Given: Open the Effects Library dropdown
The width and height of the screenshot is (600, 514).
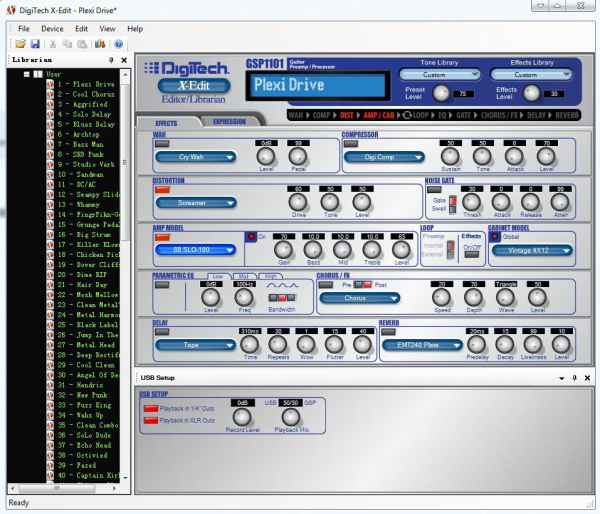Looking at the screenshot, I should pyautogui.click(x=531, y=75).
